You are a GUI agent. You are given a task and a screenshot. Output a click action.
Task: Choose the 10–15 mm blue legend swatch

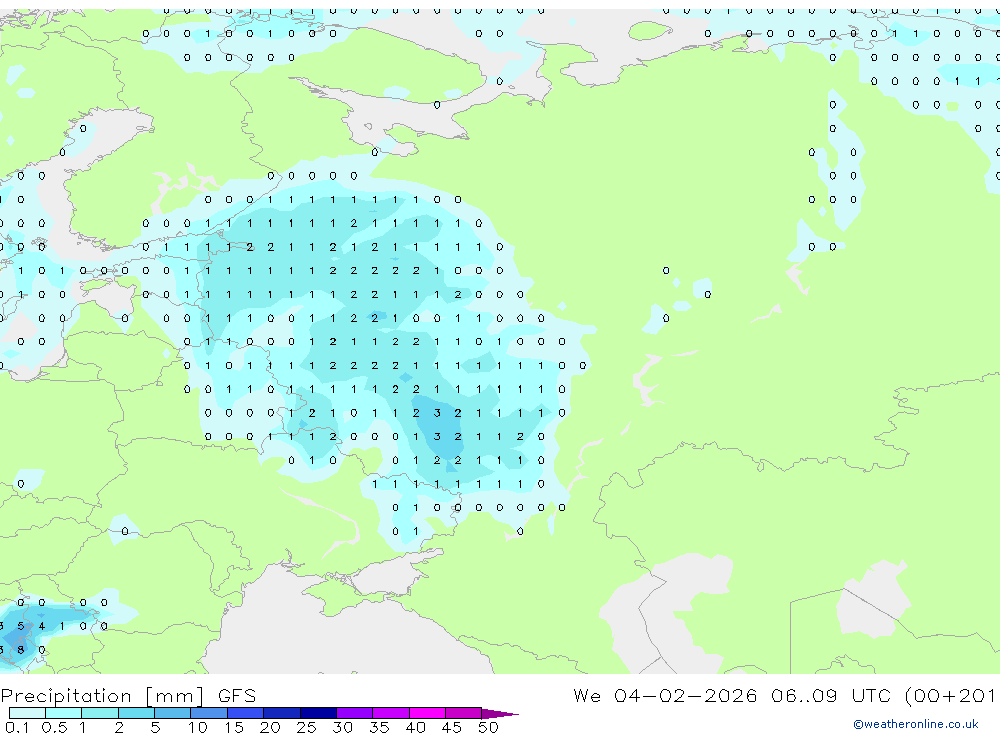(x=209, y=713)
